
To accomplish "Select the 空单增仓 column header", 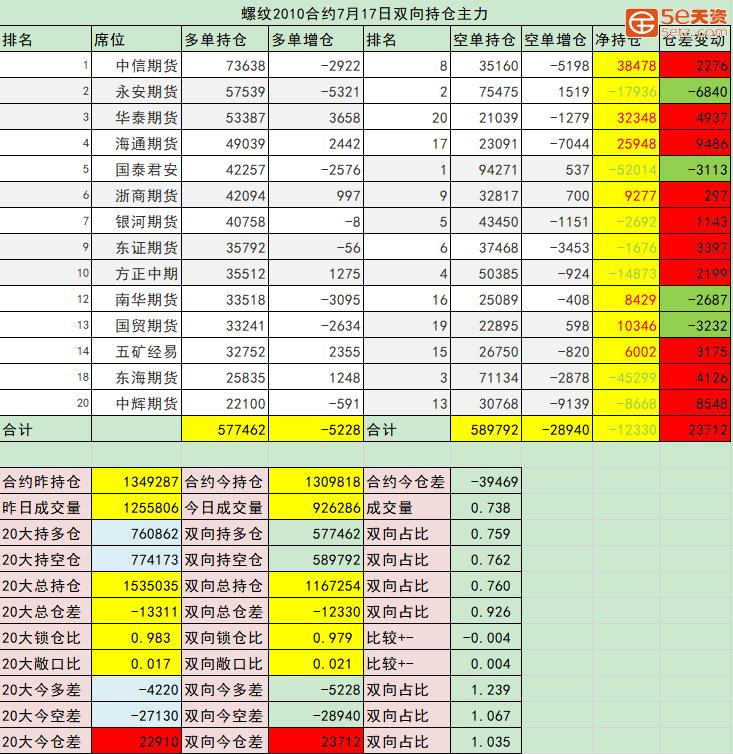I will pos(555,40).
